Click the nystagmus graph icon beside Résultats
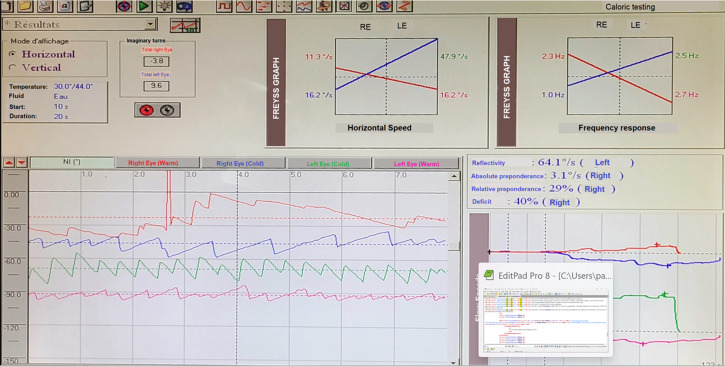Image resolution: width=725 pixels, height=367 pixels. point(185,25)
